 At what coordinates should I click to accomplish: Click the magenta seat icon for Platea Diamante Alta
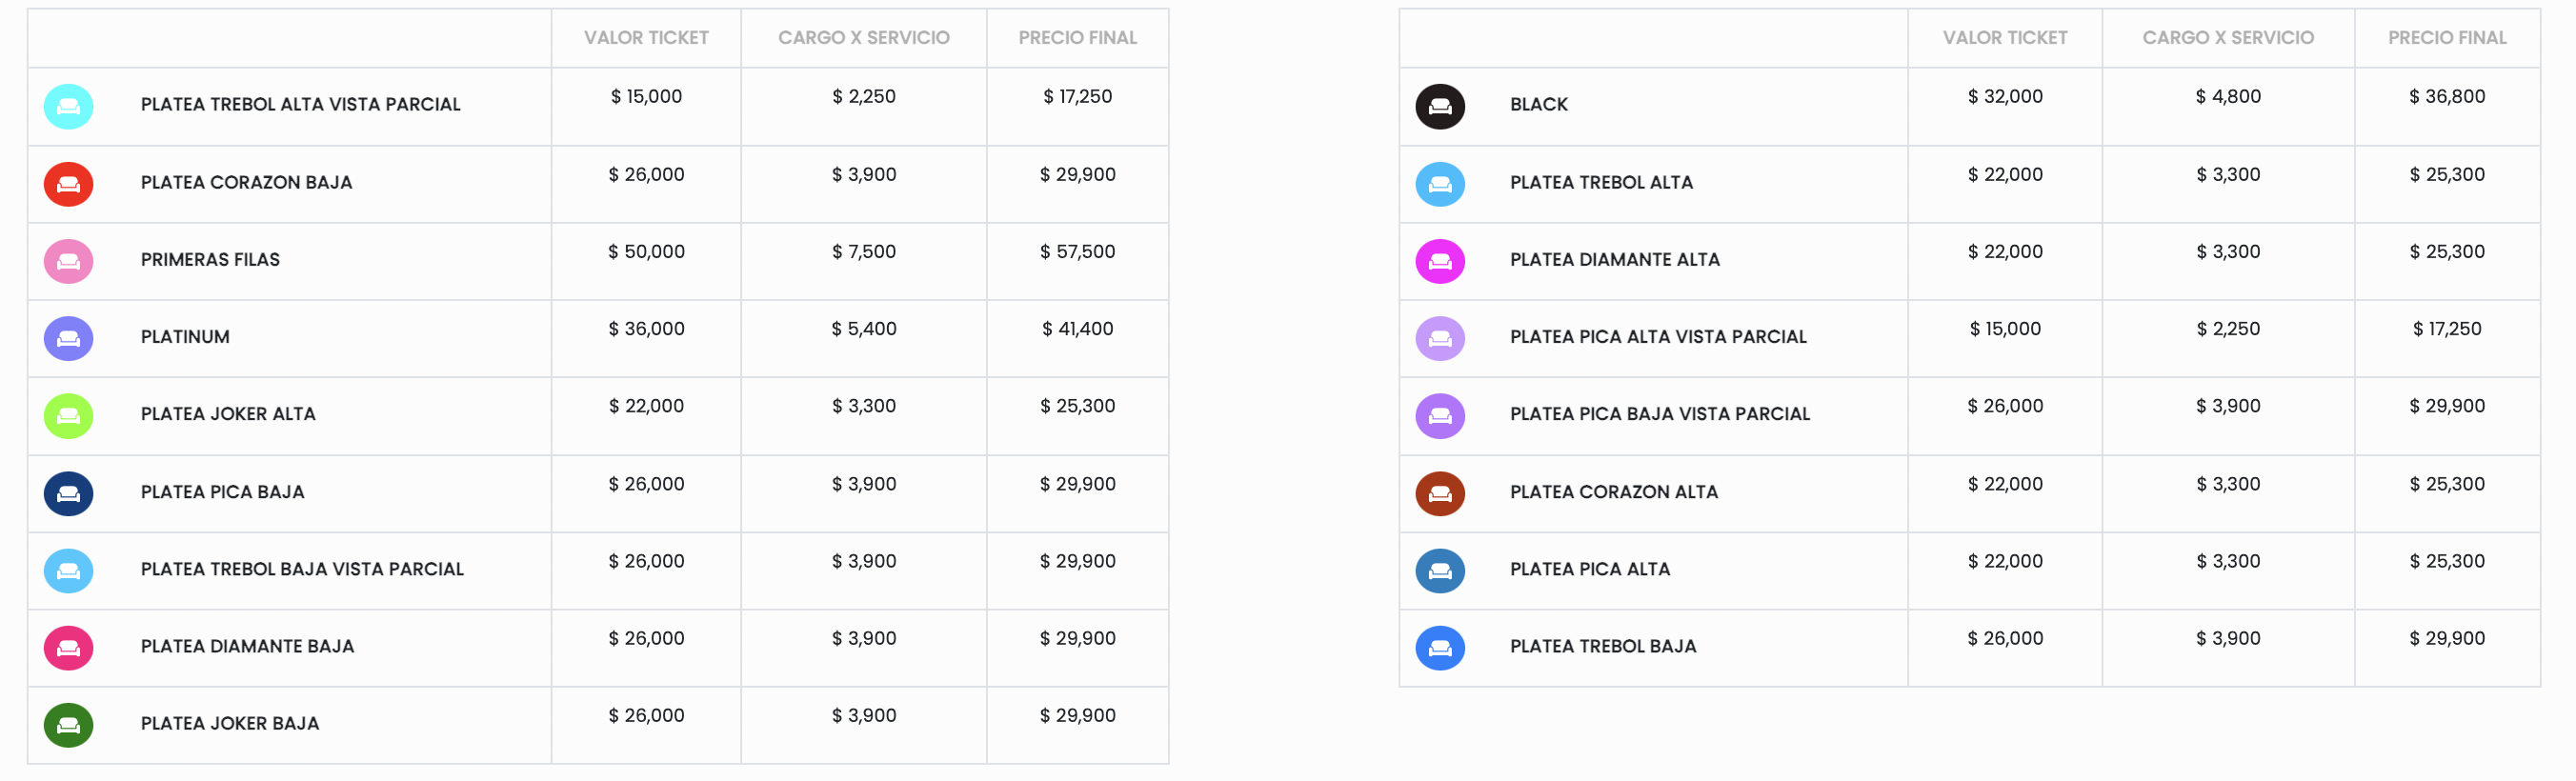click(x=1440, y=261)
